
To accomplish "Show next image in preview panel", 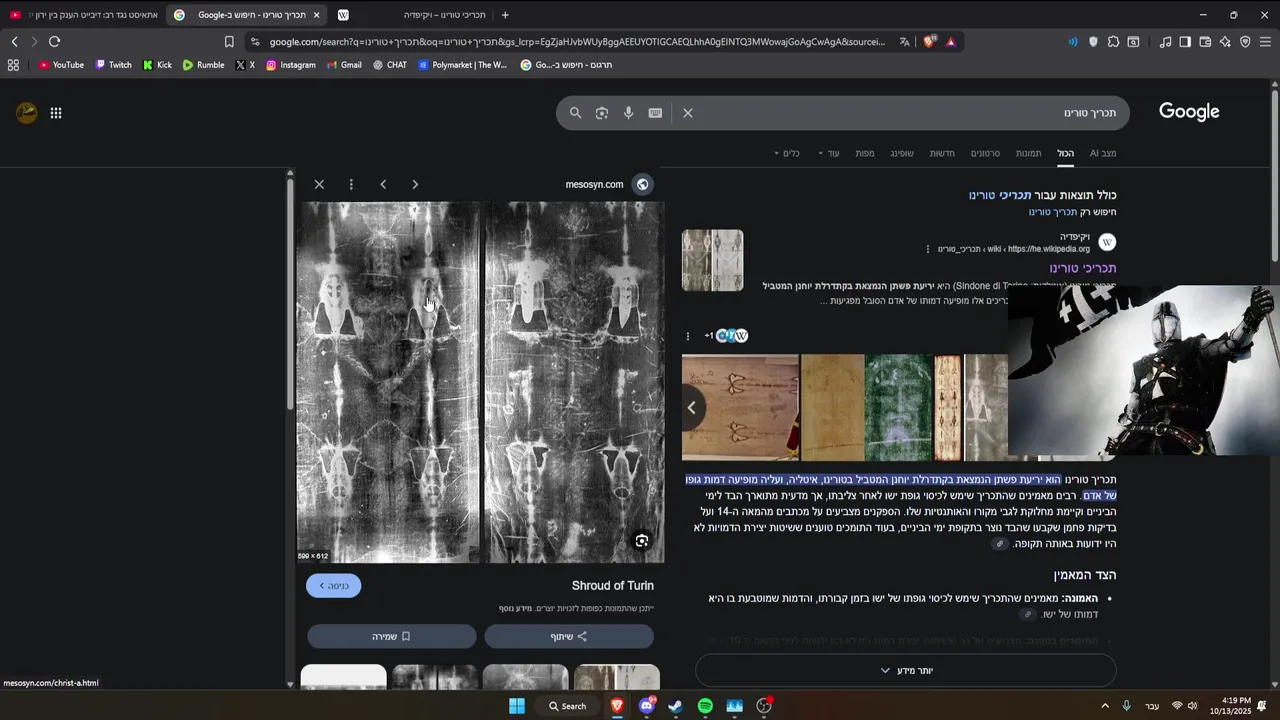I will (x=415, y=184).
